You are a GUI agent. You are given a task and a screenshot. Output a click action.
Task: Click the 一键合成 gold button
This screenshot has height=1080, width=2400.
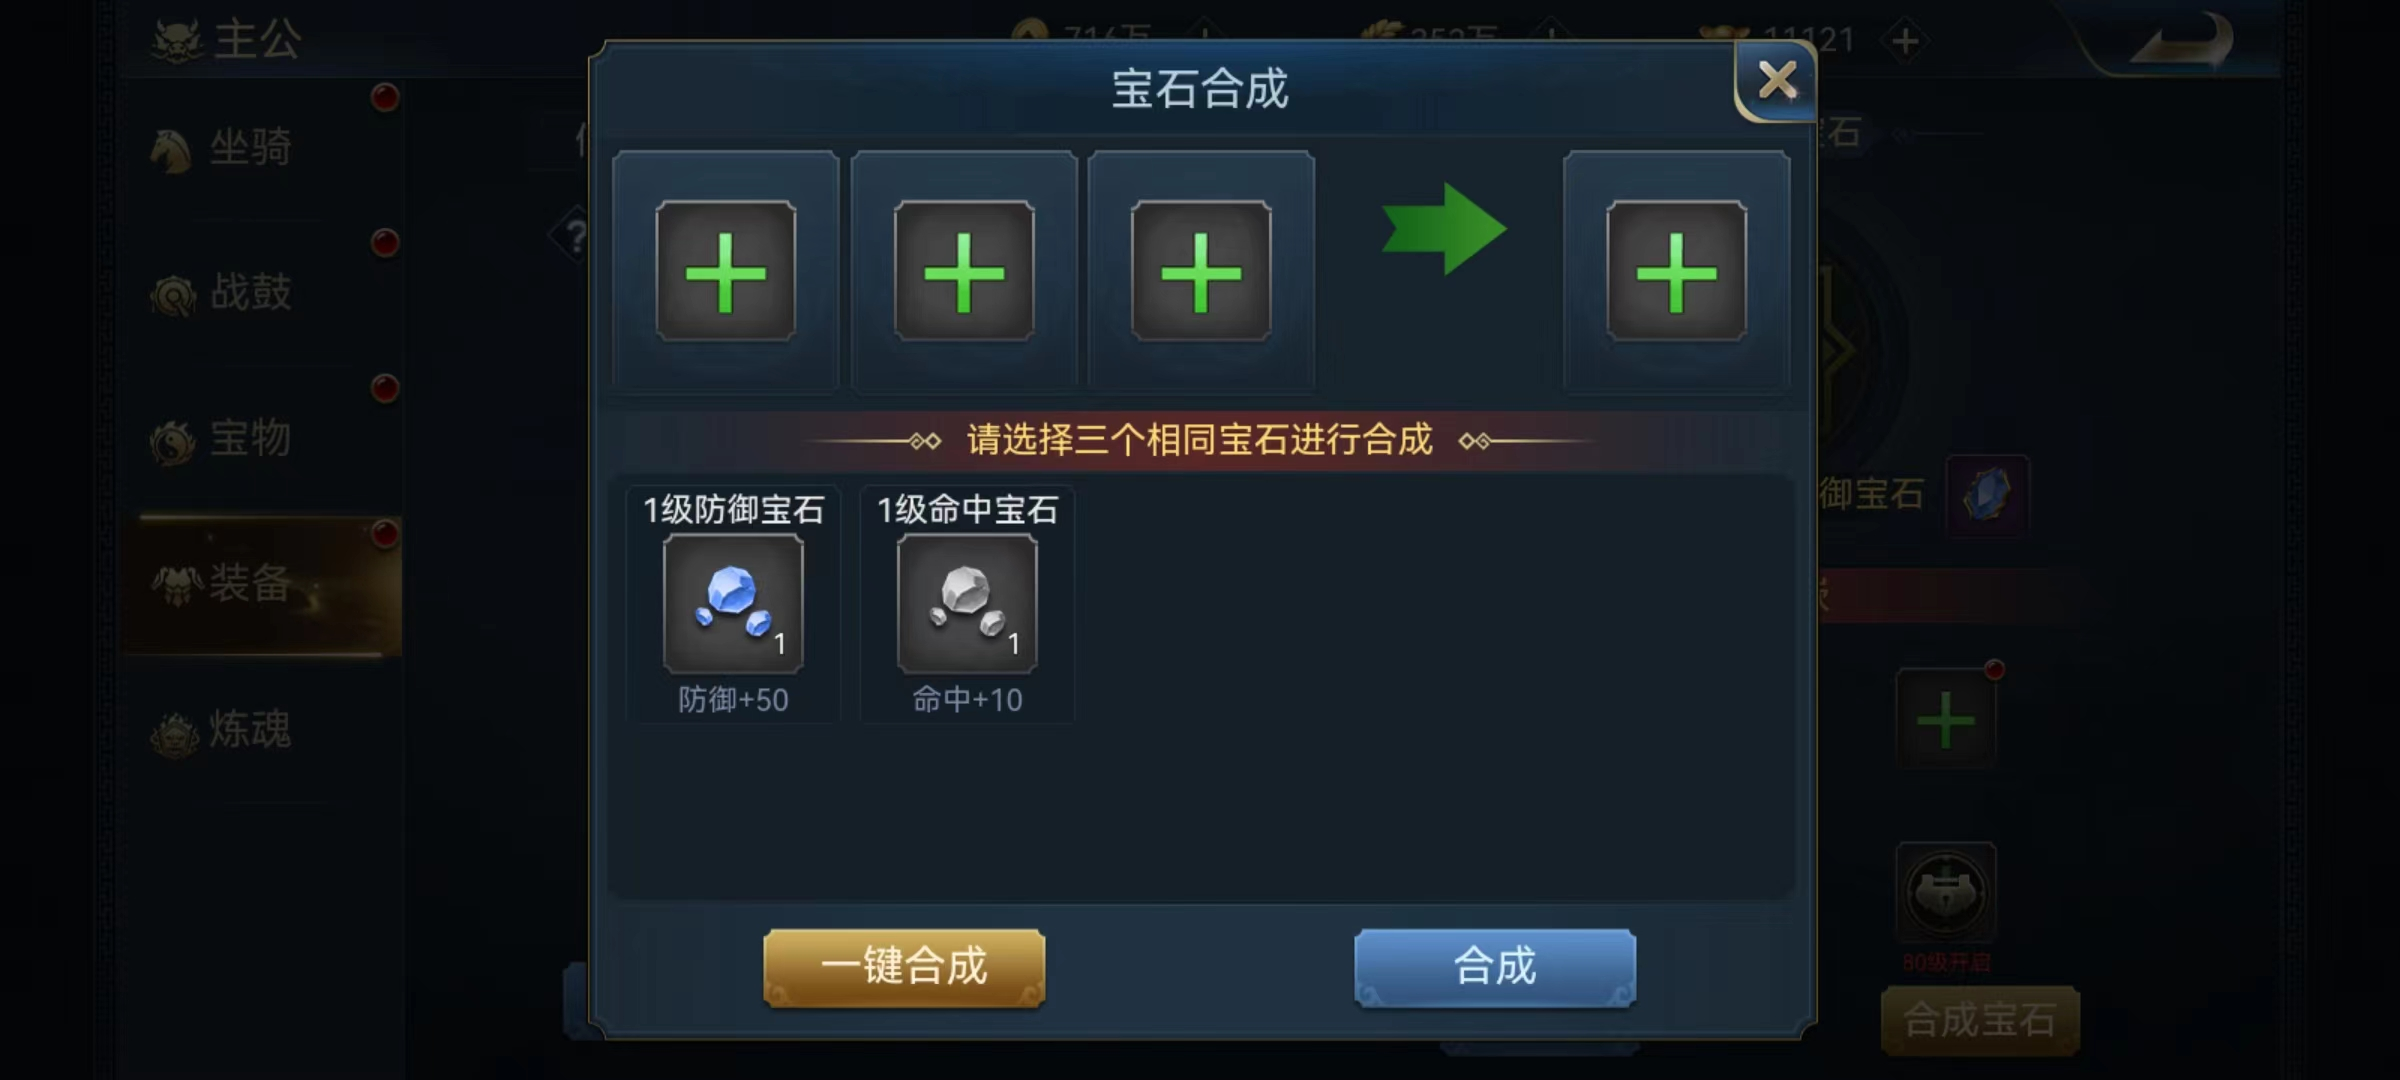coord(904,967)
